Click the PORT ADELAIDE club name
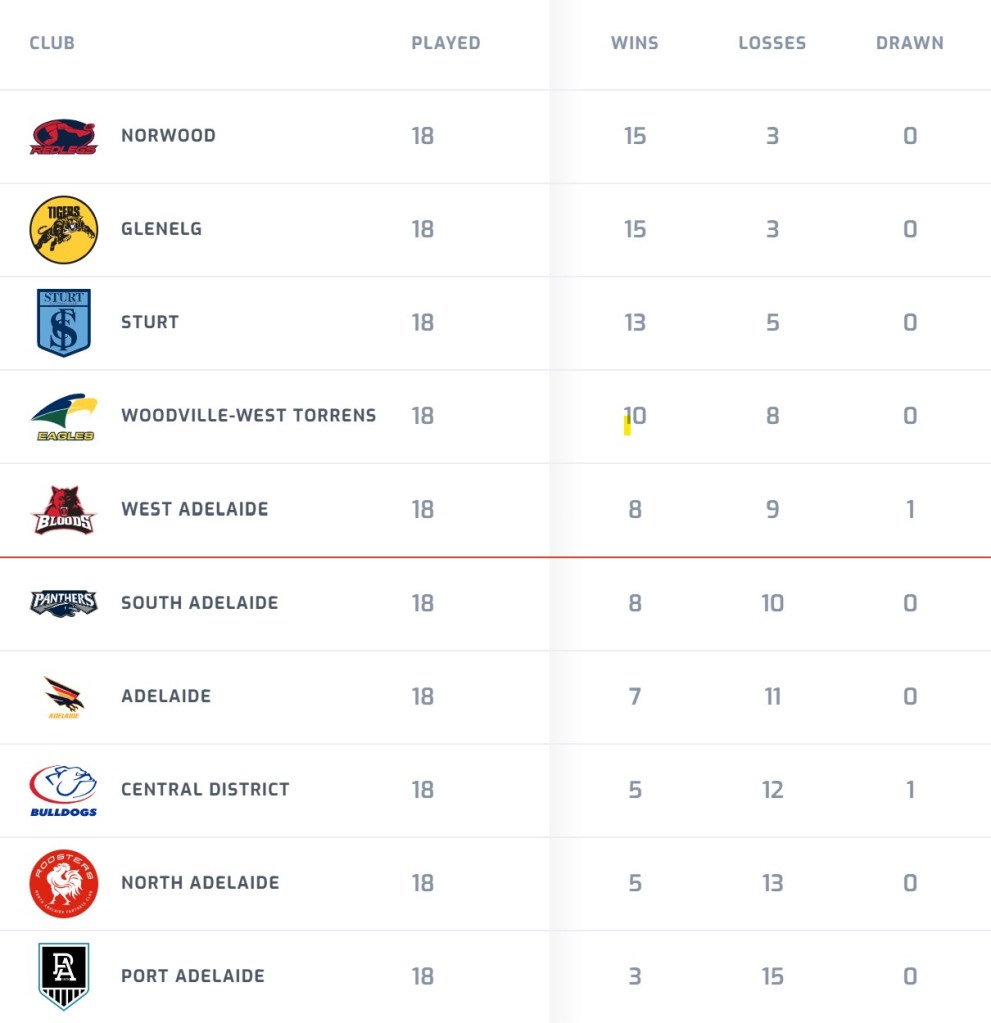Viewport: 991px width, 1023px height. click(x=193, y=976)
